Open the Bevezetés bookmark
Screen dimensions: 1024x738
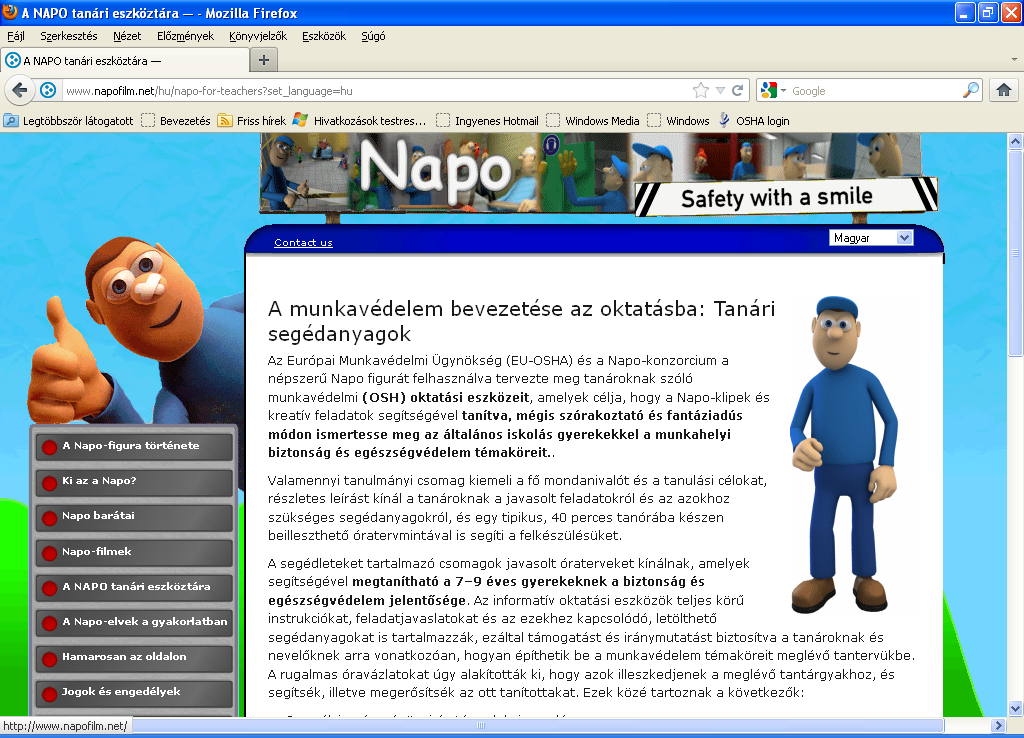[176, 120]
